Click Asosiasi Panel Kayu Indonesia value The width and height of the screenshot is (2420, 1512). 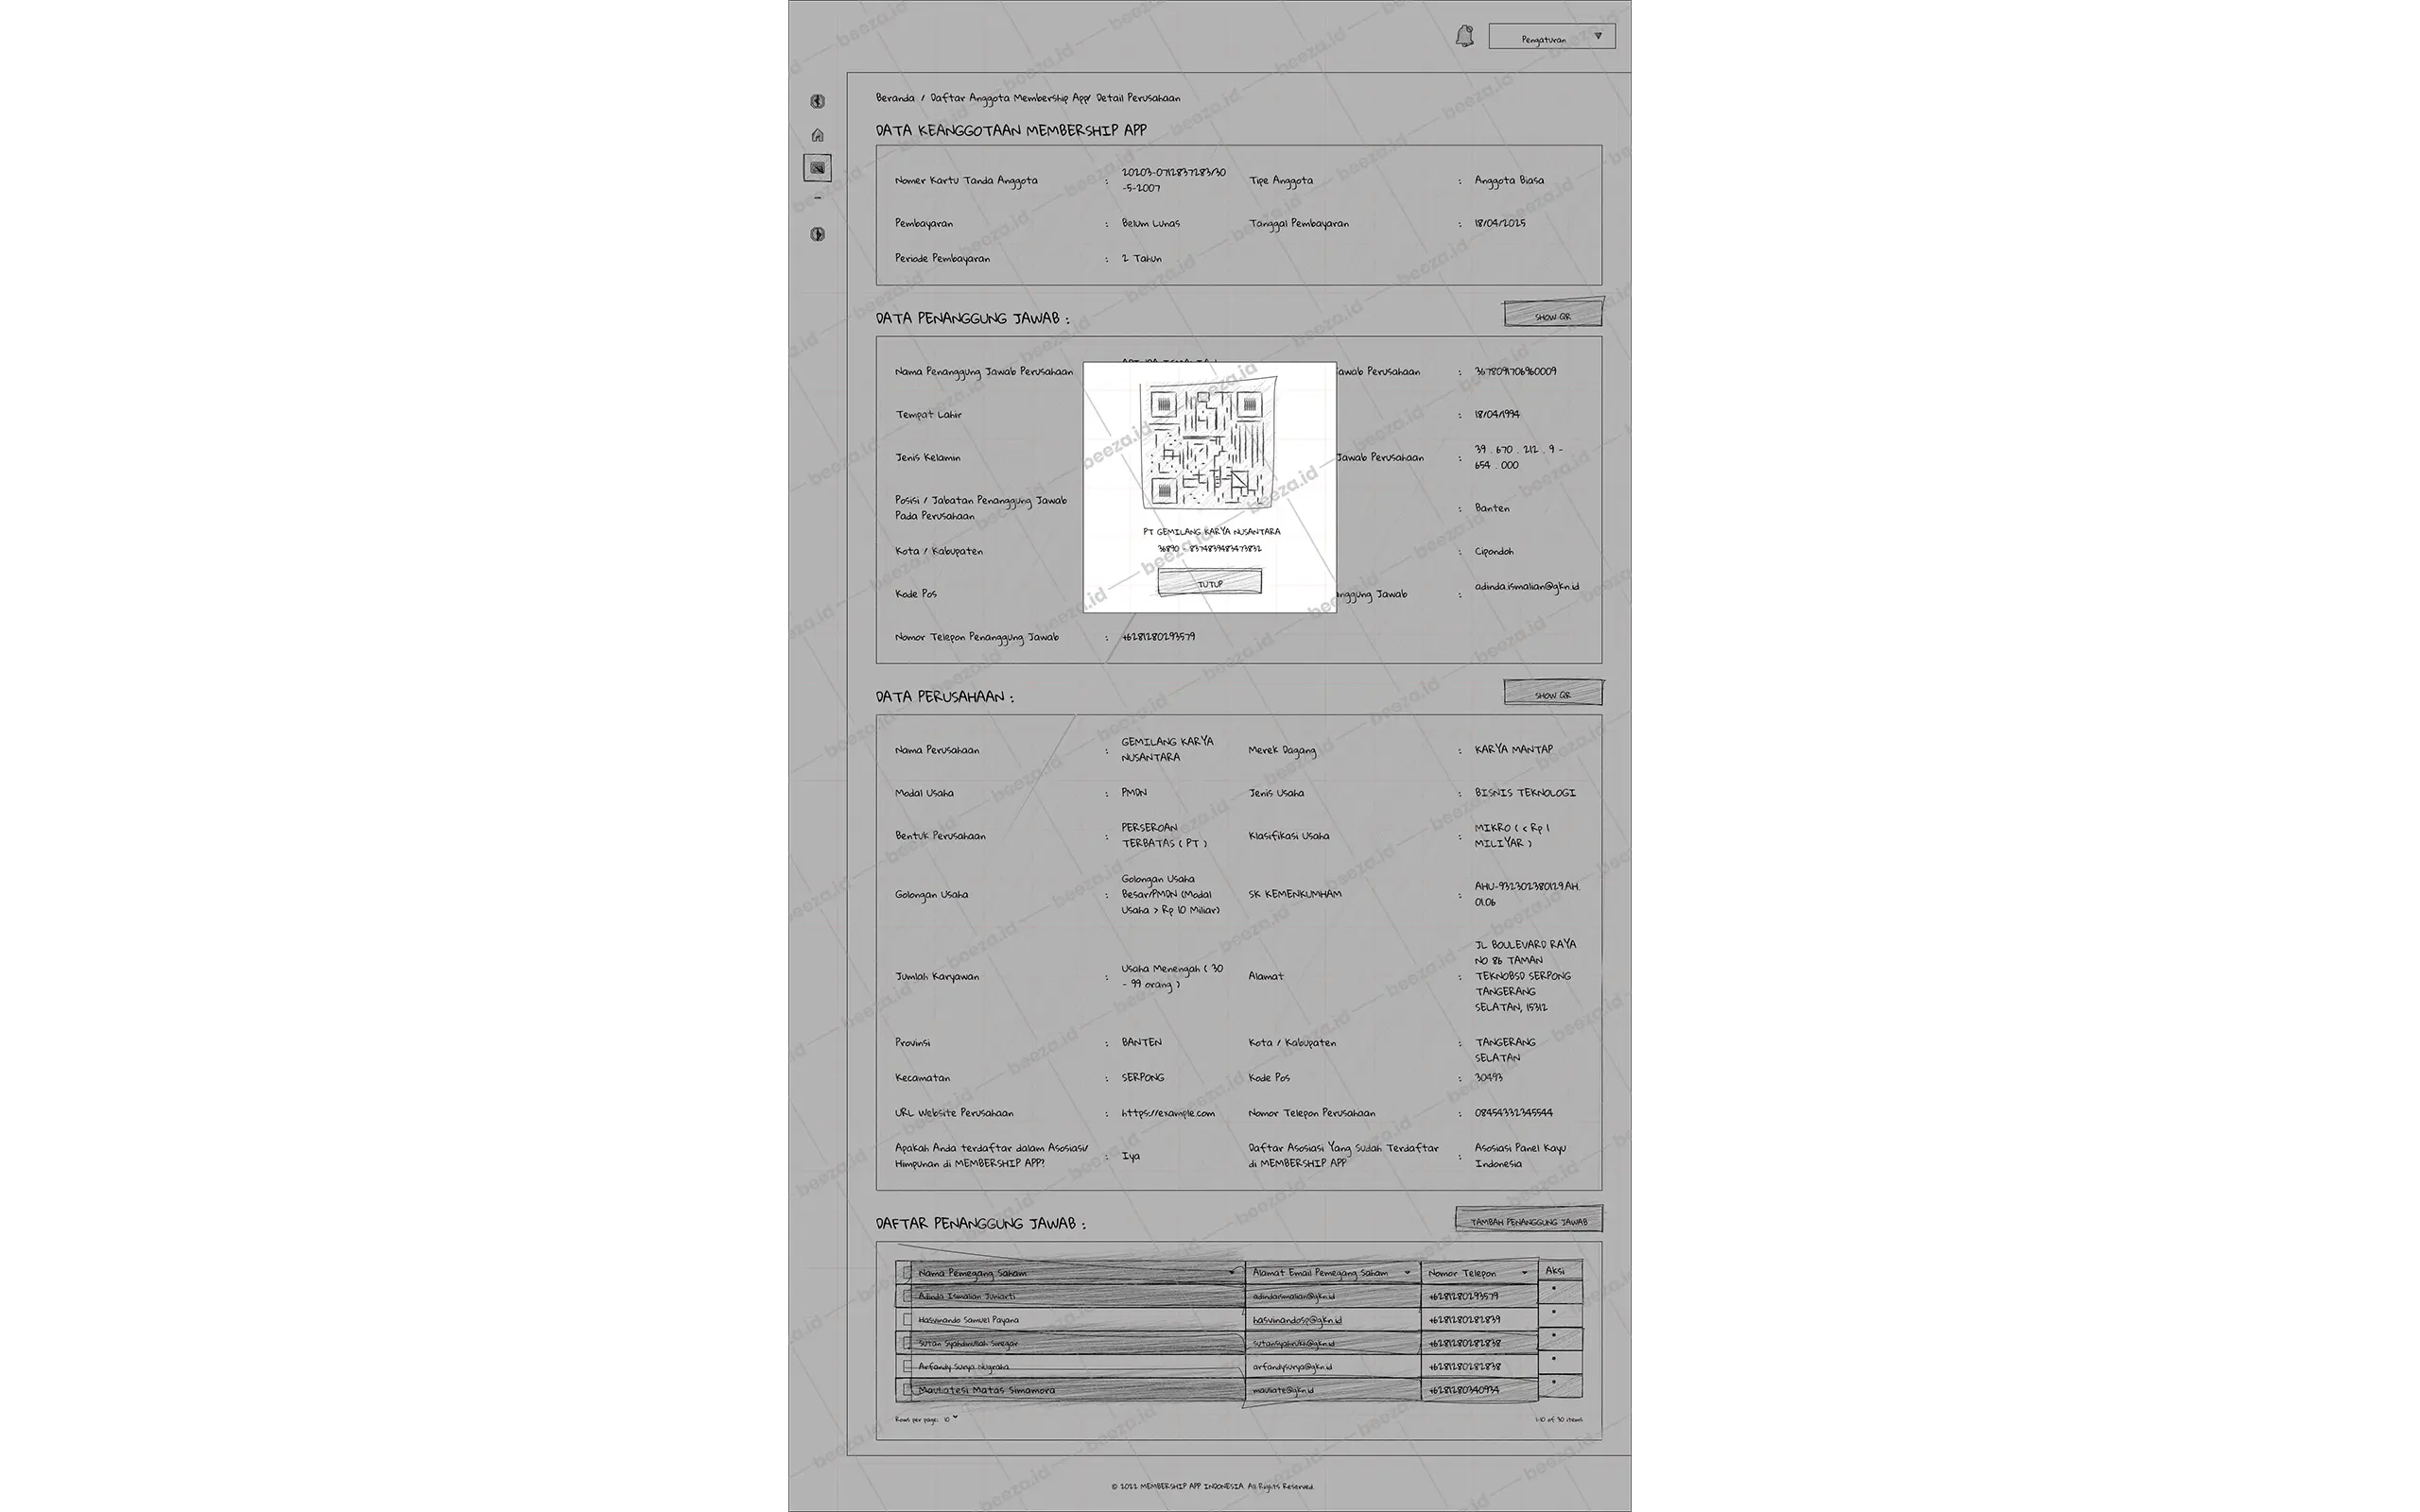click(1520, 1155)
